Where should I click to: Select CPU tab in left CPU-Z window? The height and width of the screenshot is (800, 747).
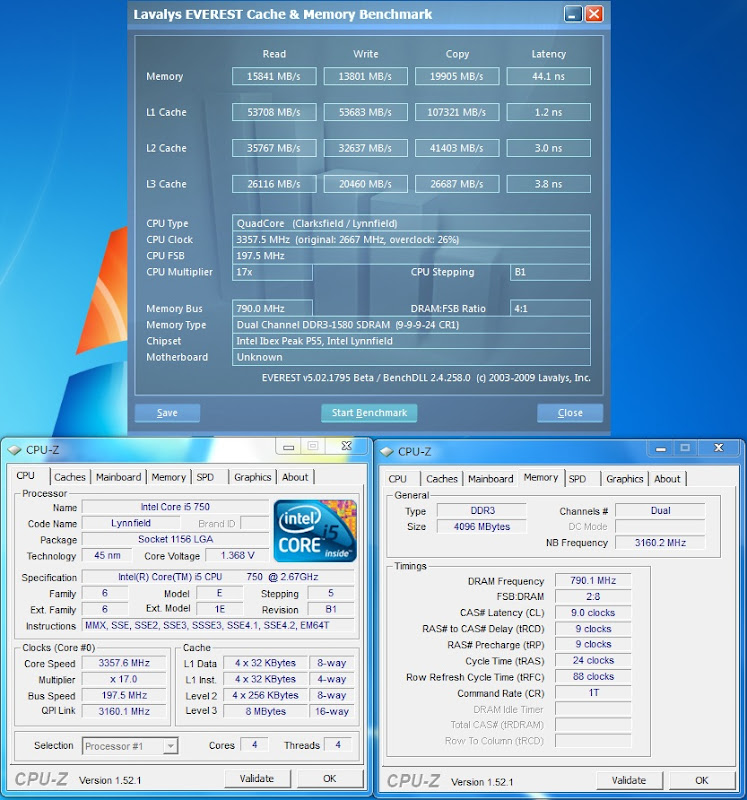pos(26,476)
